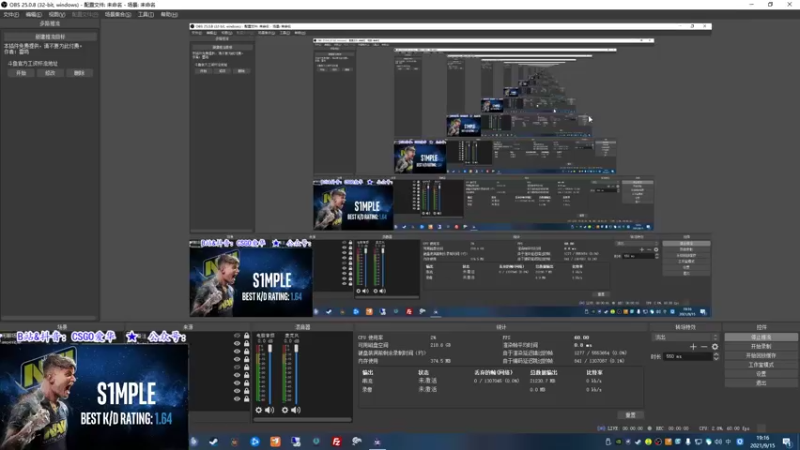This screenshot has width=800, height=450.
Task: Open the 工具(T) menu
Action: [146, 14]
